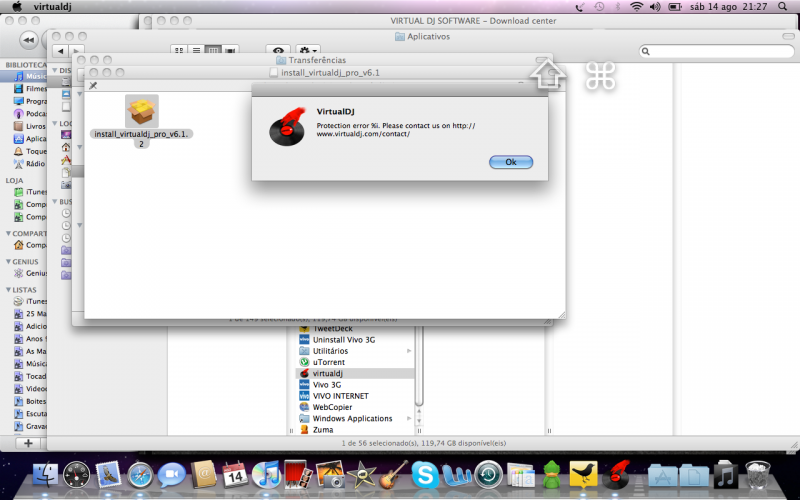This screenshot has height=500, width=800.
Task: Collapse the DIS section triangle in Finder sidebar
Action: [x=55, y=70]
